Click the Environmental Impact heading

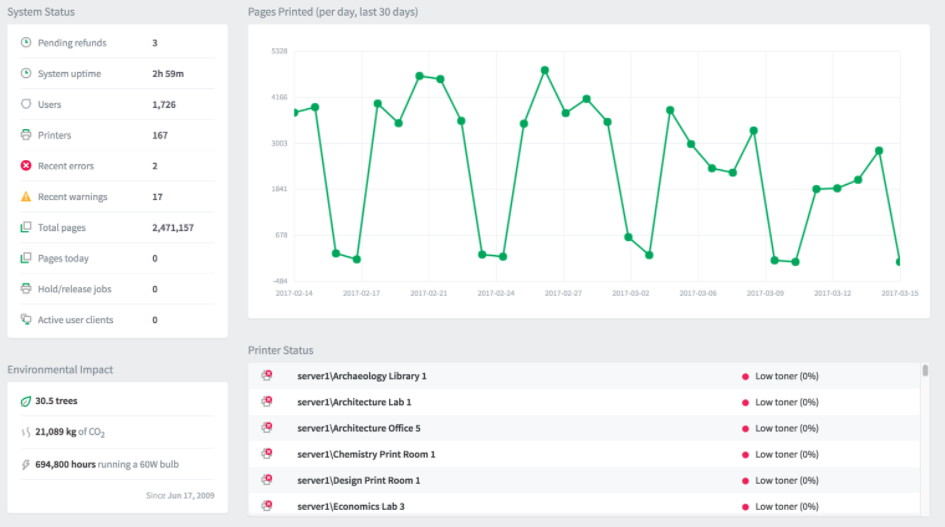(60, 370)
